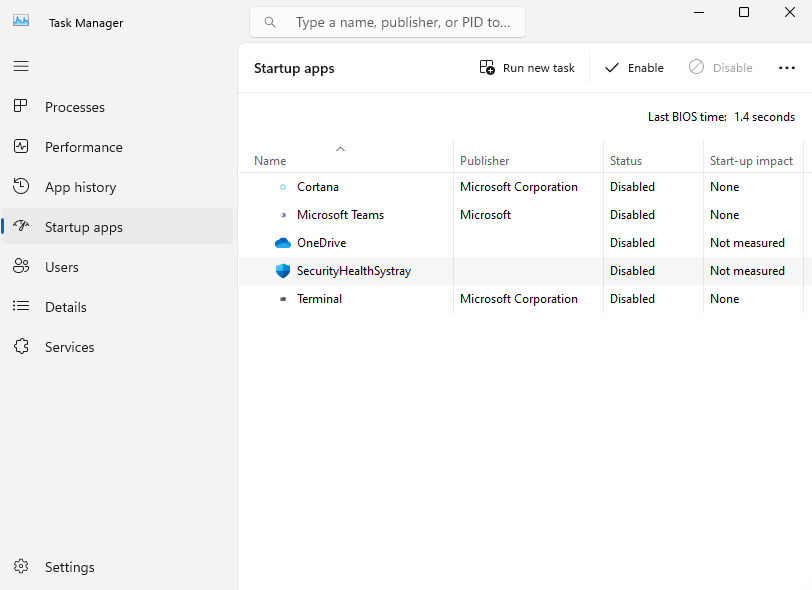Sort by the Name column header
The height and width of the screenshot is (590, 812).
(270, 161)
